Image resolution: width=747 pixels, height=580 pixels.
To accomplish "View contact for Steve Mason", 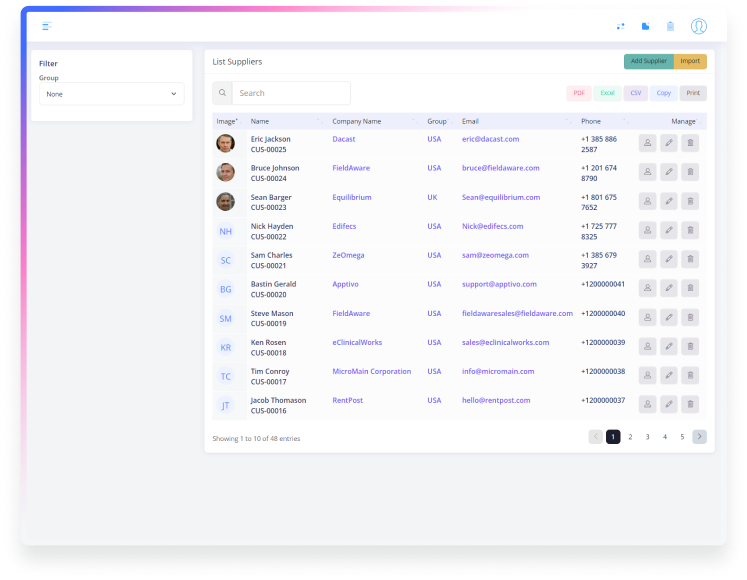I will (x=647, y=317).
